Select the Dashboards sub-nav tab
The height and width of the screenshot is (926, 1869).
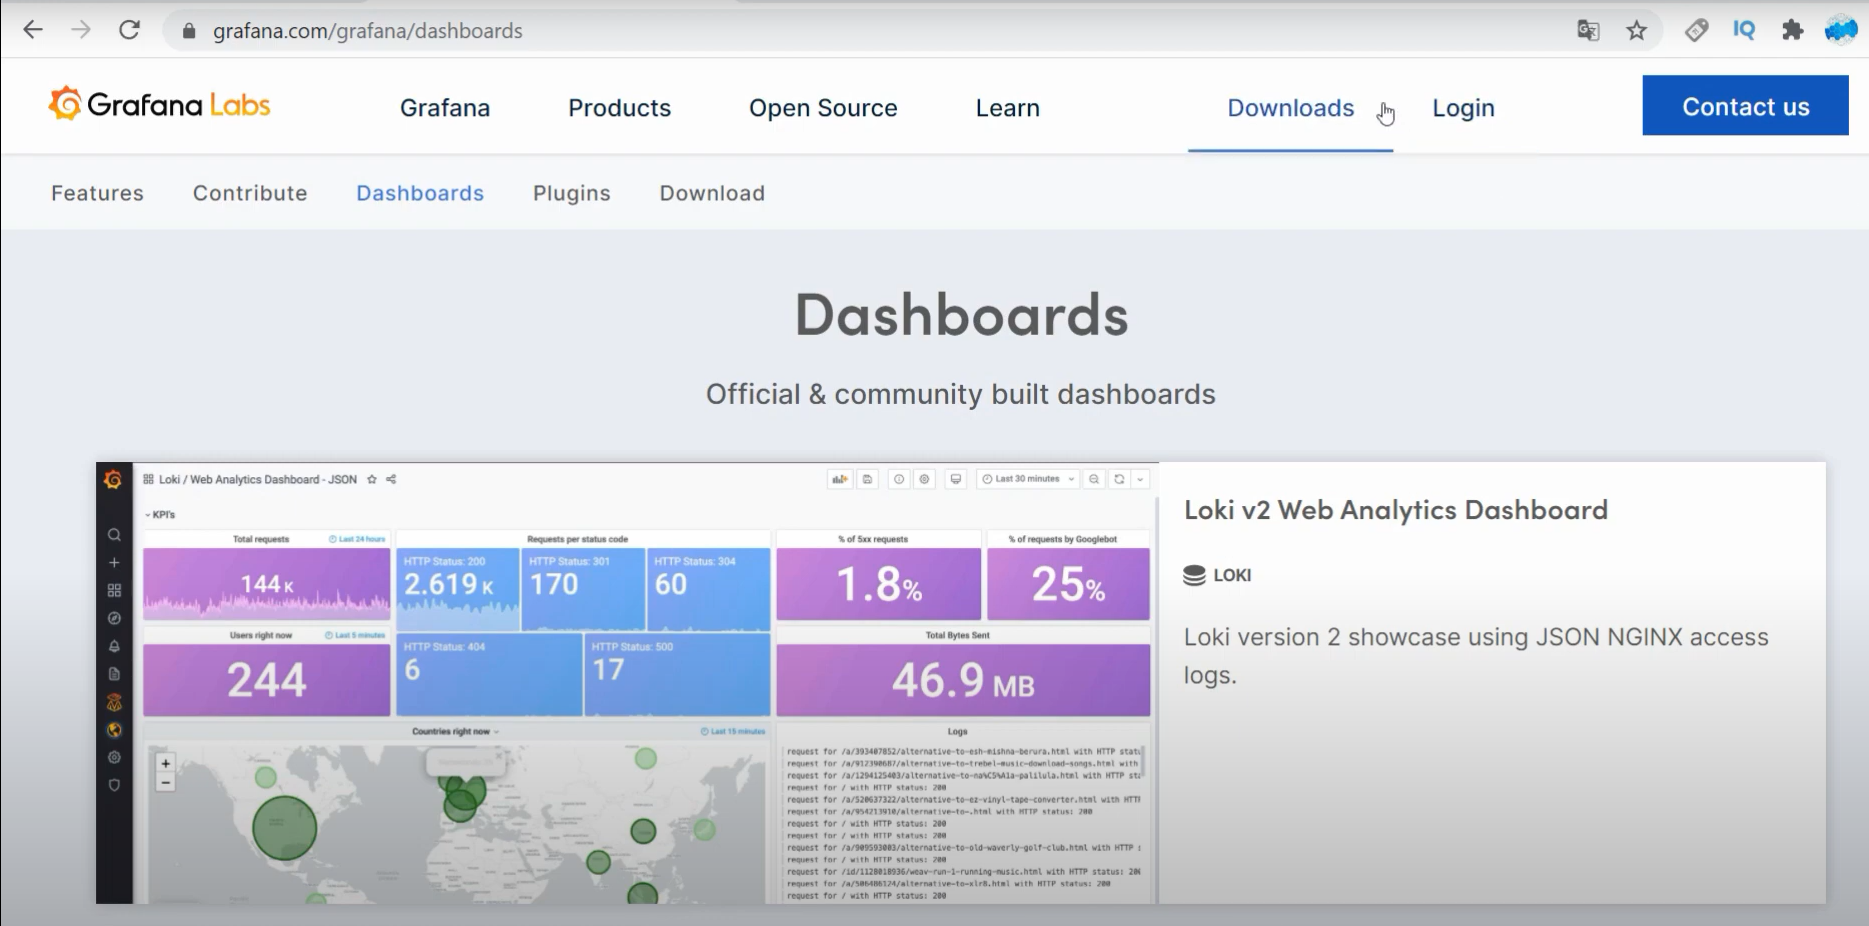[420, 193]
